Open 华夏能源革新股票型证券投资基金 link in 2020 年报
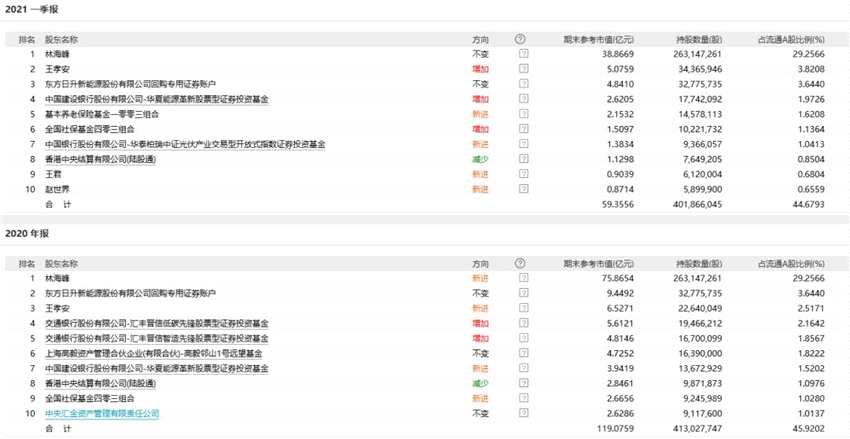Image resolution: width=850 pixels, height=439 pixels. click(157, 368)
